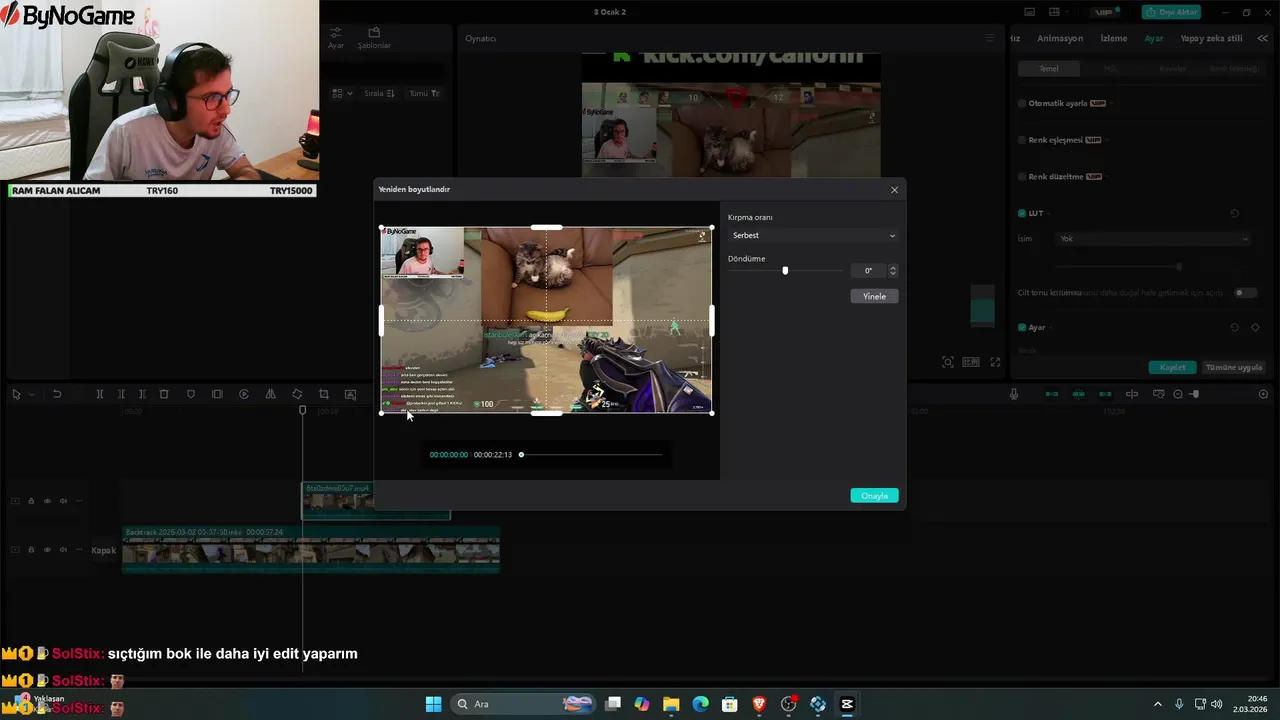Viewport: 1280px width, 720px height.
Task: Click the Kaydet button
Action: [x=1172, y=367]
